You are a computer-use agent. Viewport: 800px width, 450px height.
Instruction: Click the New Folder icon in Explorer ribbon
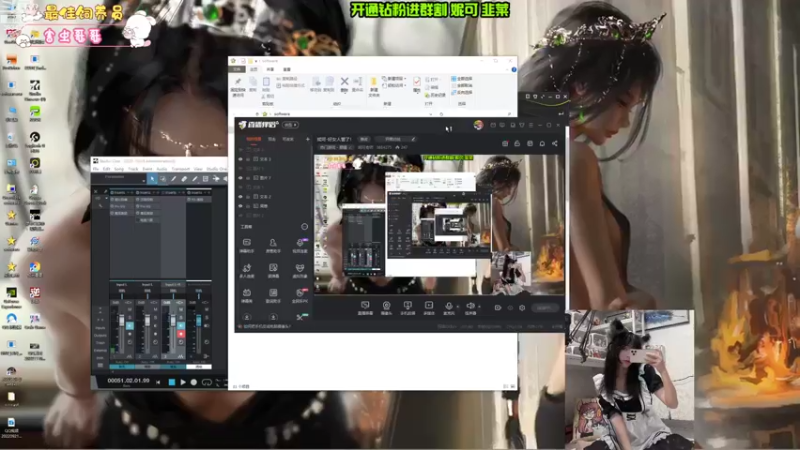[x=373, y=82]
